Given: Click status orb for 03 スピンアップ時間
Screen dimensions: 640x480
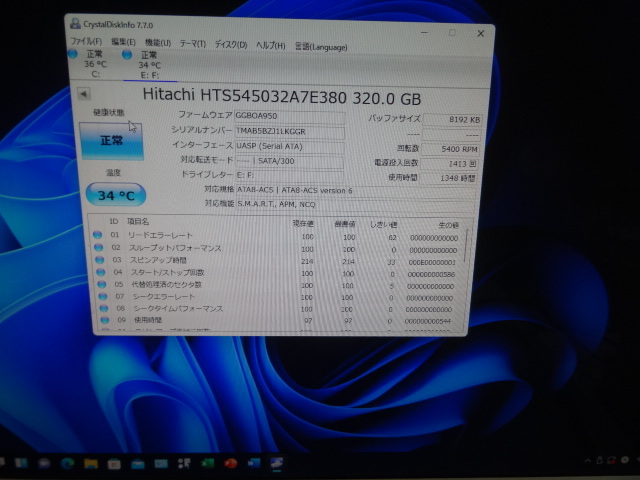Looking at the screenshot, I should point(100,259).
